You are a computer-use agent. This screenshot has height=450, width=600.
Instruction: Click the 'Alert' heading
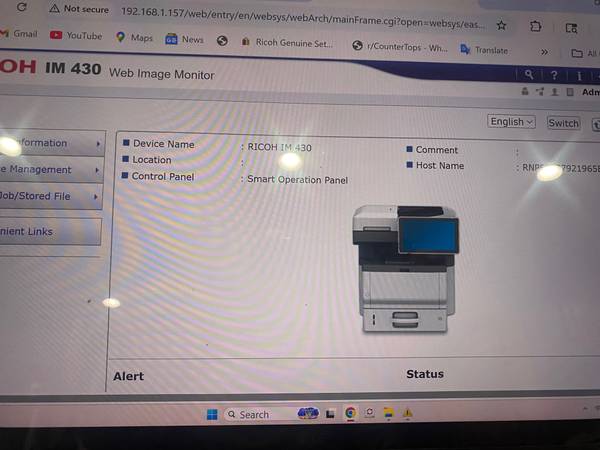pyautogui.click(x=129, y=376)
